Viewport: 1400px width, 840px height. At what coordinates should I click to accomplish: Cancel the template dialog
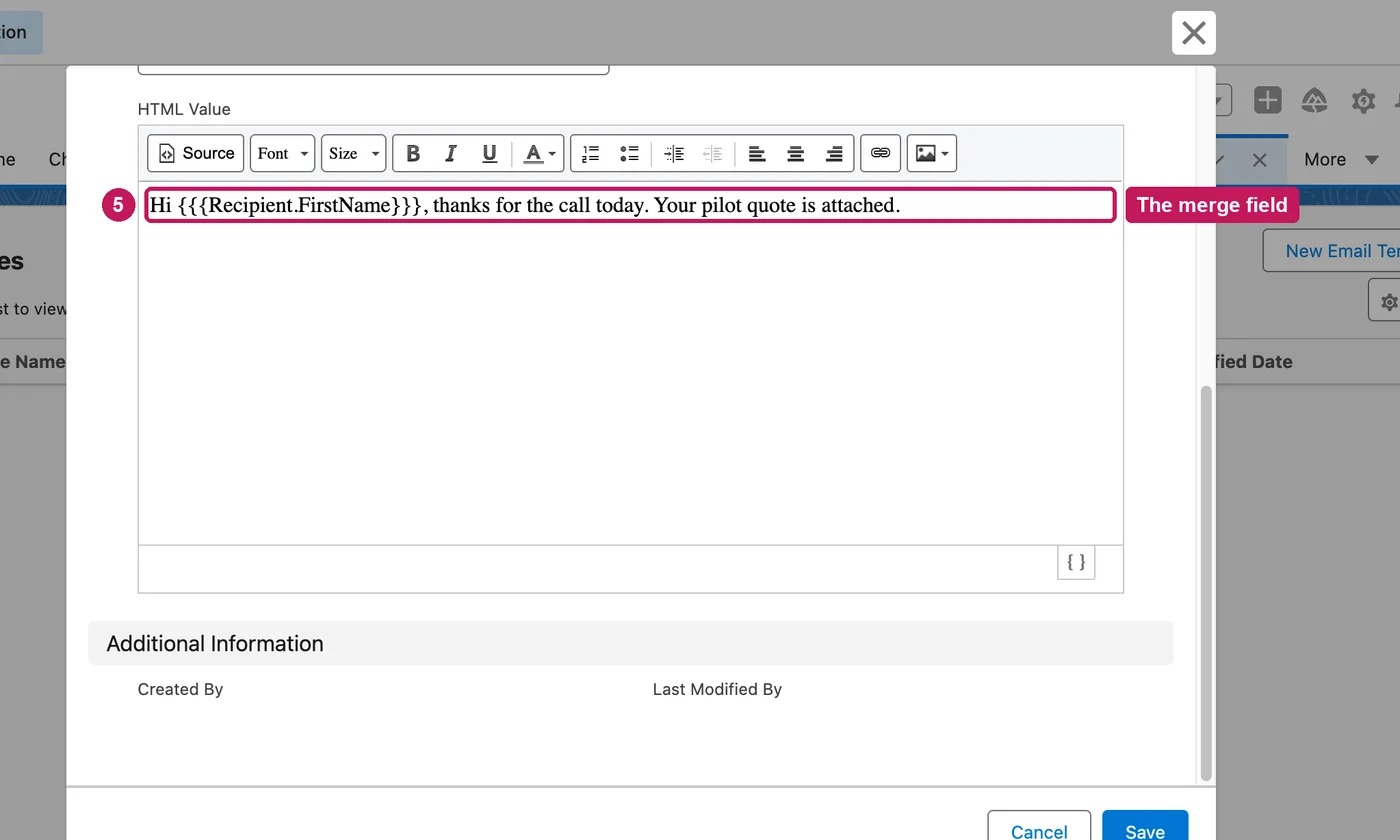[1039, 831]
